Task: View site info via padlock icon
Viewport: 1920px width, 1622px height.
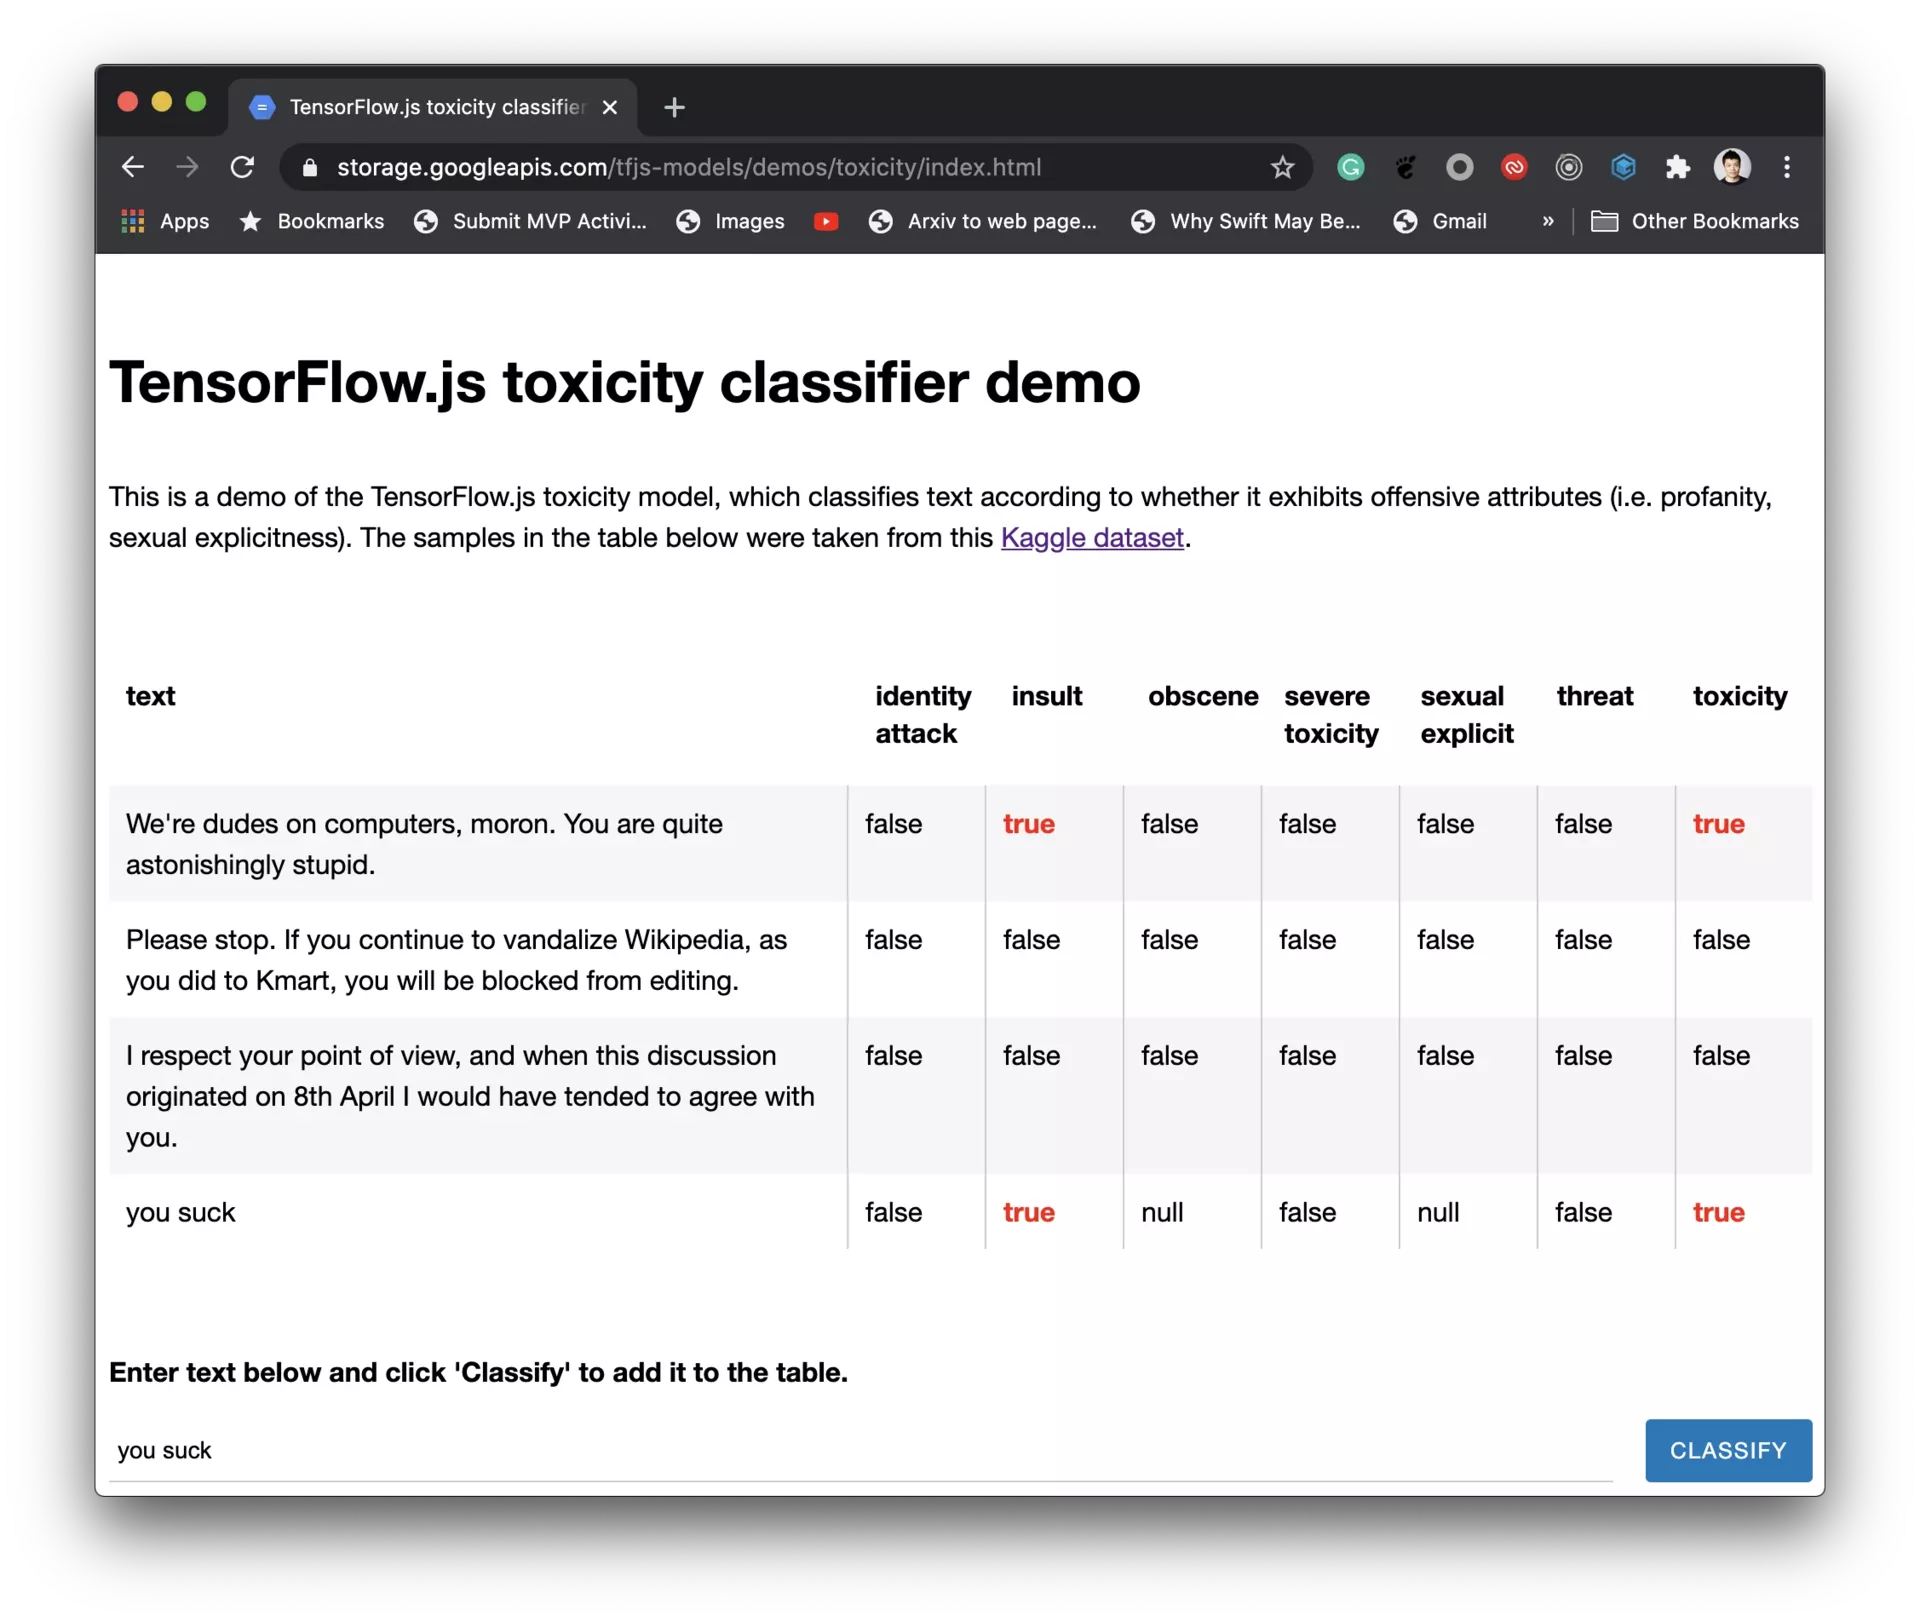Action: point(310,168)
